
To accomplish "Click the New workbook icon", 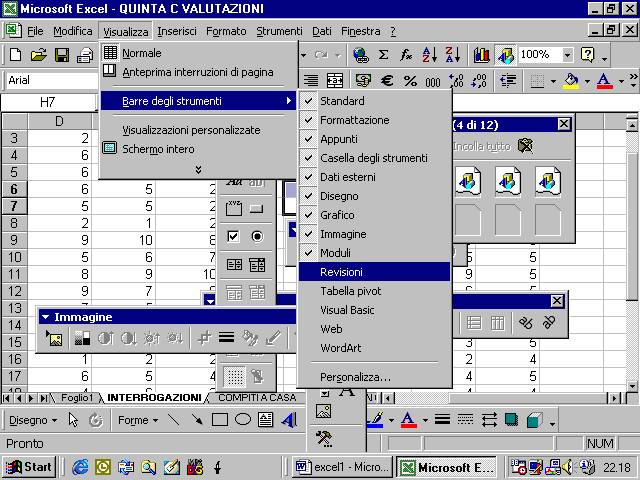I will point(16,55).
